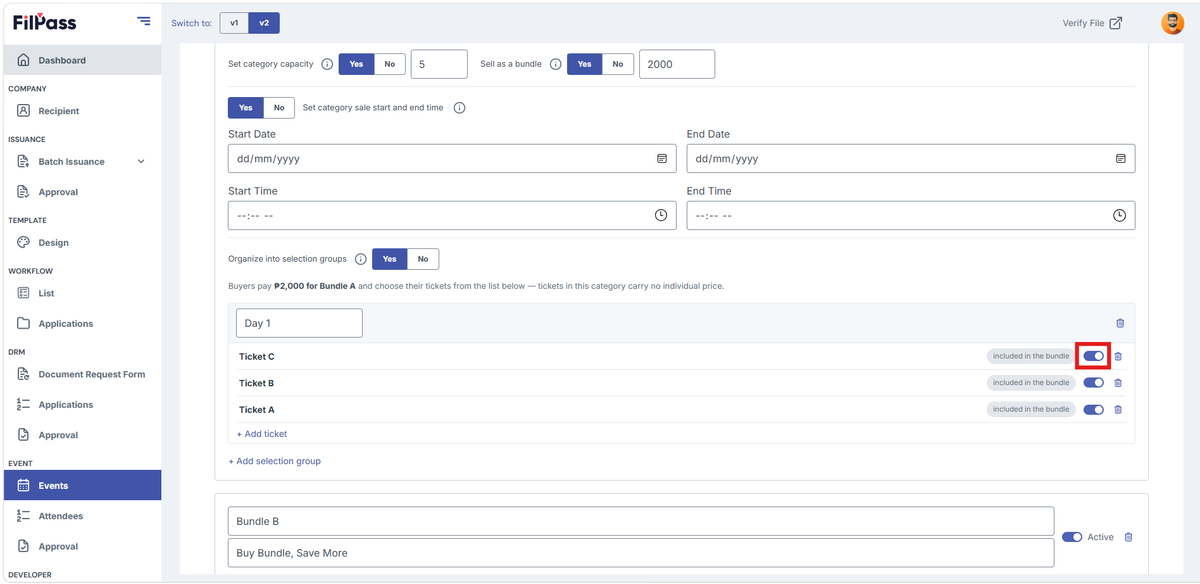Focus the End Time field
The width and height of the screenshot is (1200, 584).
click(x=911, y=216)
